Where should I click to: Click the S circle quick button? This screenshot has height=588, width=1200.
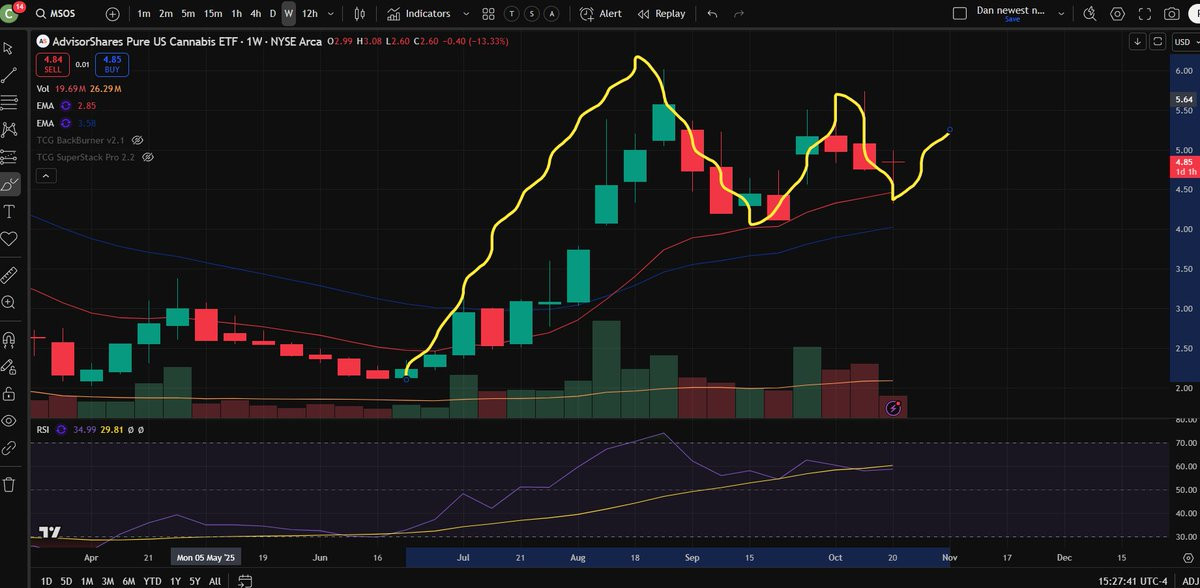point(531,14)
